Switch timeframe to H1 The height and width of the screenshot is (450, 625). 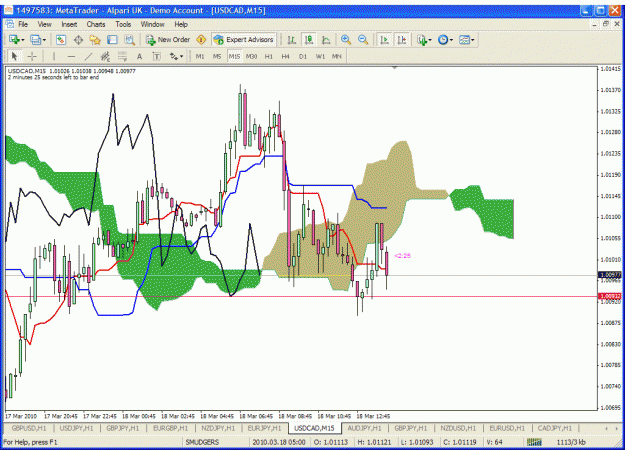[x=269, y=56]
